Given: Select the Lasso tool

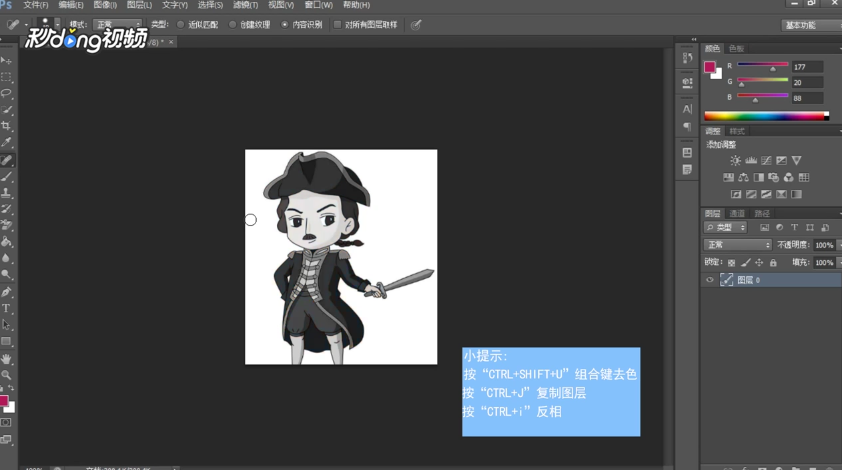Looking at the screenshot, I should 6,93.
